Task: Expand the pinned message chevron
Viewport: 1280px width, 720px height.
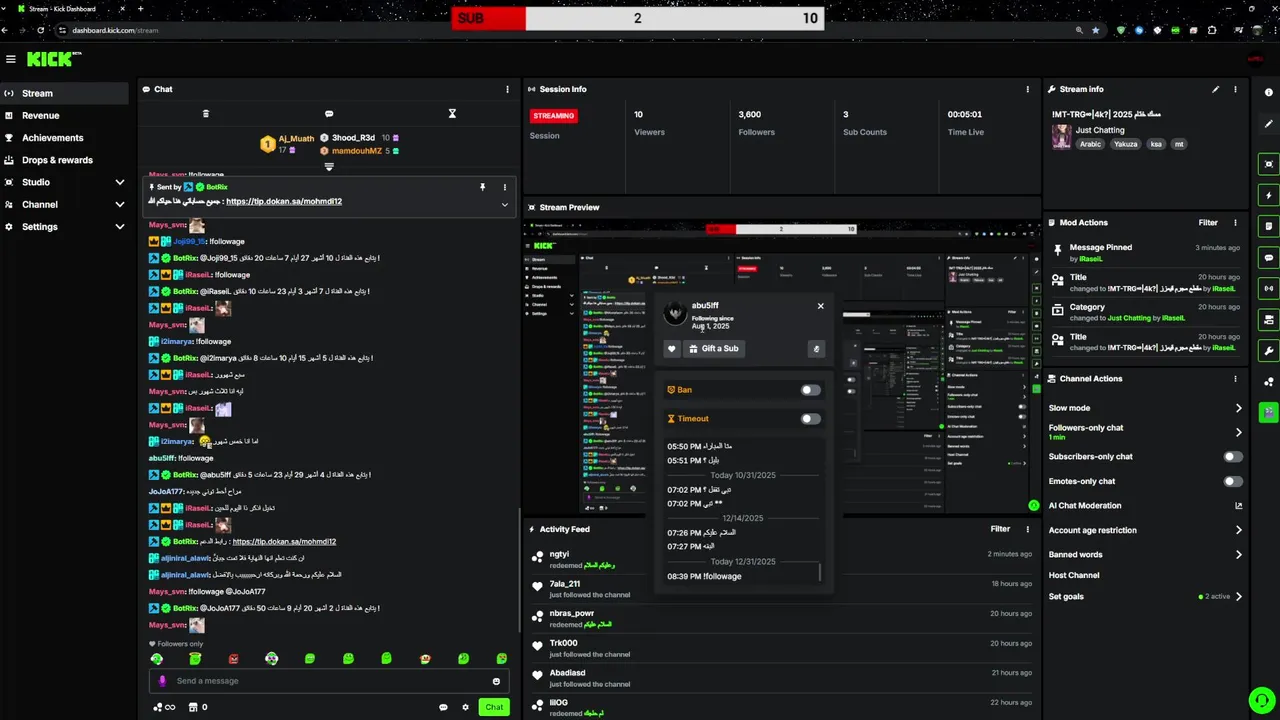Action: pyautogui.click(x=504, y=204)
